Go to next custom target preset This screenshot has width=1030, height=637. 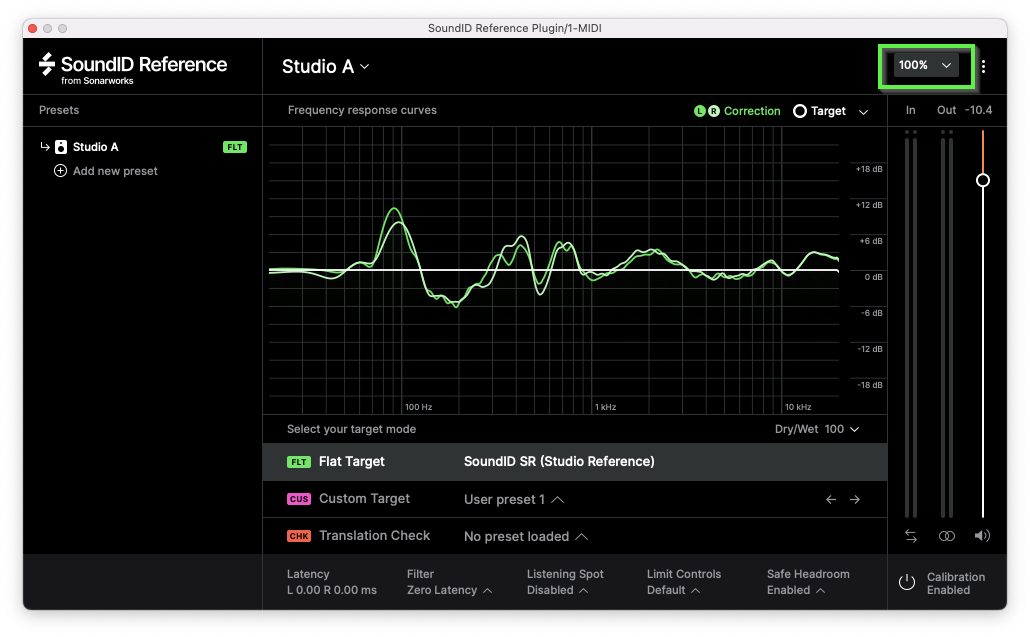[855, 500]
